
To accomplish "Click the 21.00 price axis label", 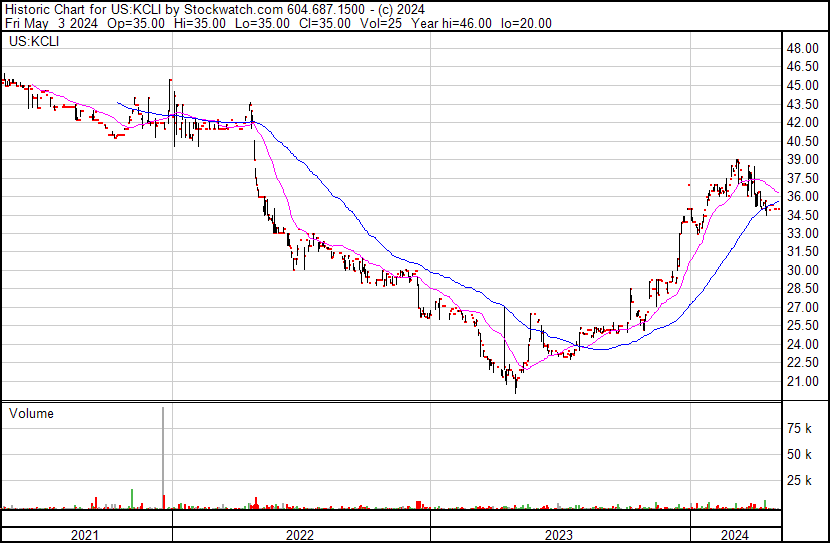I will [x=803, y=382].
